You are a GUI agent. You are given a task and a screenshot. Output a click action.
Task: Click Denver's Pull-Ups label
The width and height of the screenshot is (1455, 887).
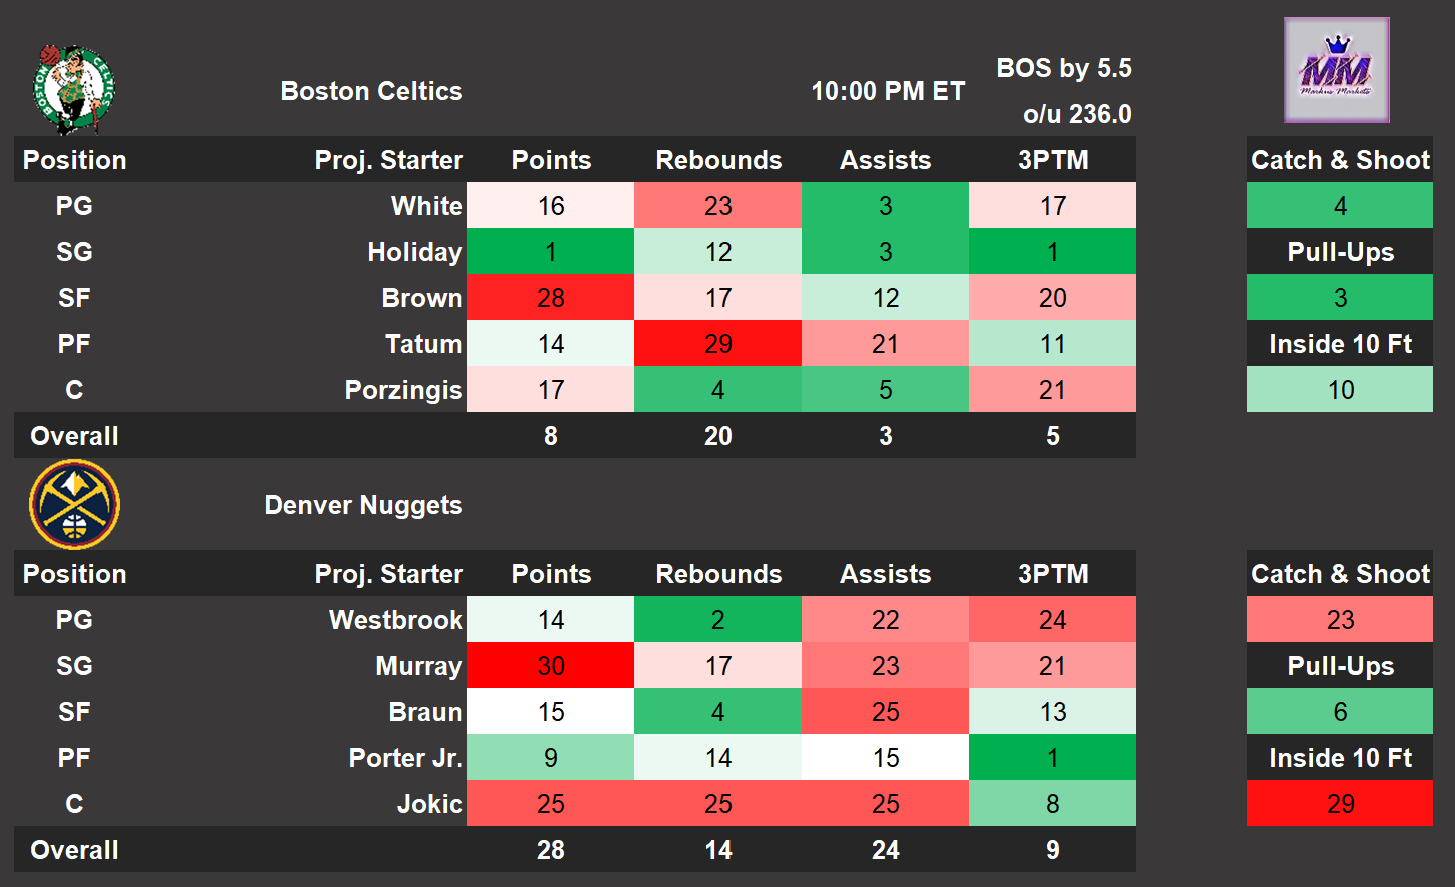(1340, 666)
